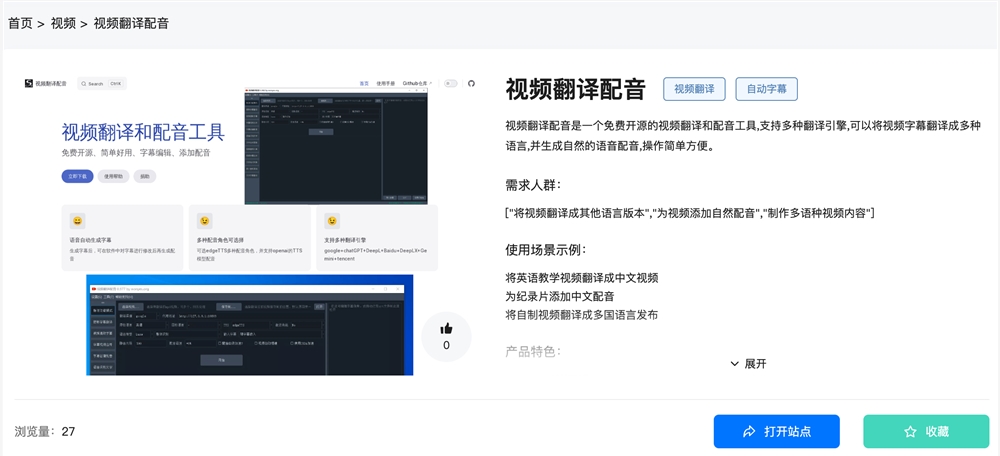Select the 自动字幕 tag
This screenshot has width=1000, height=456.
(x=767, y=89)
